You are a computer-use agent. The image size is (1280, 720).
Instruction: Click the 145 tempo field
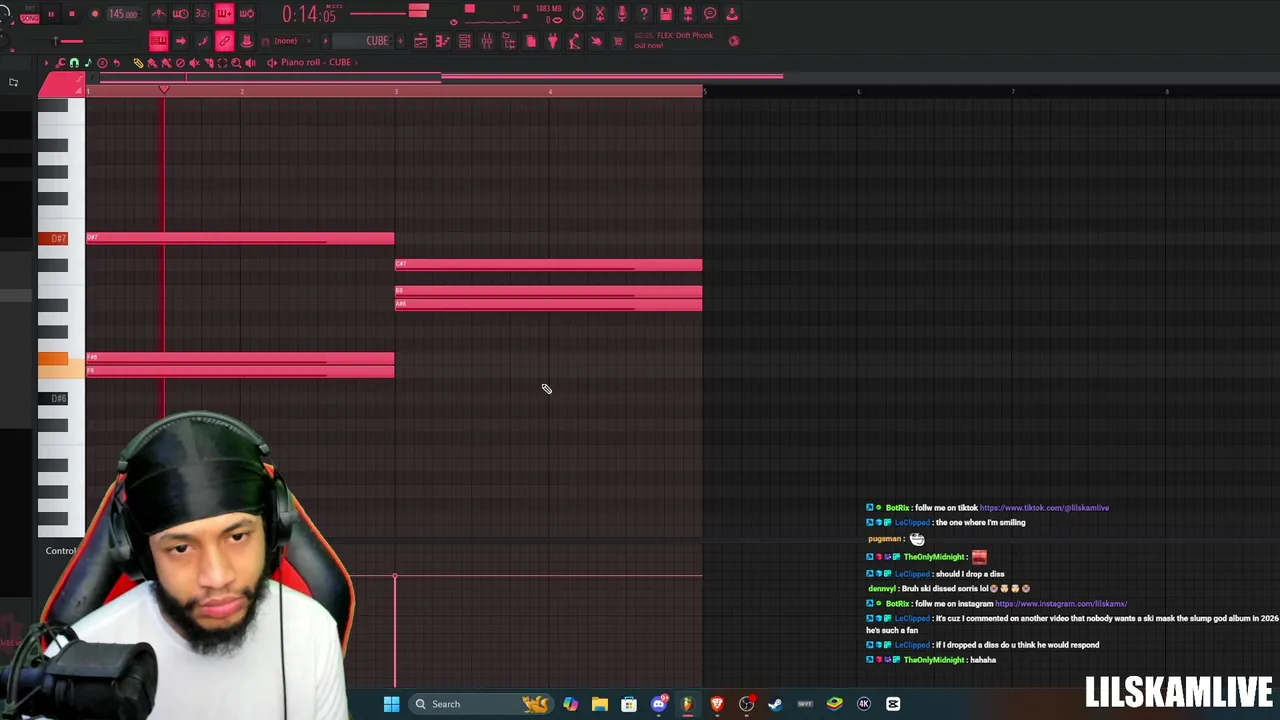[x=123, y=14]
